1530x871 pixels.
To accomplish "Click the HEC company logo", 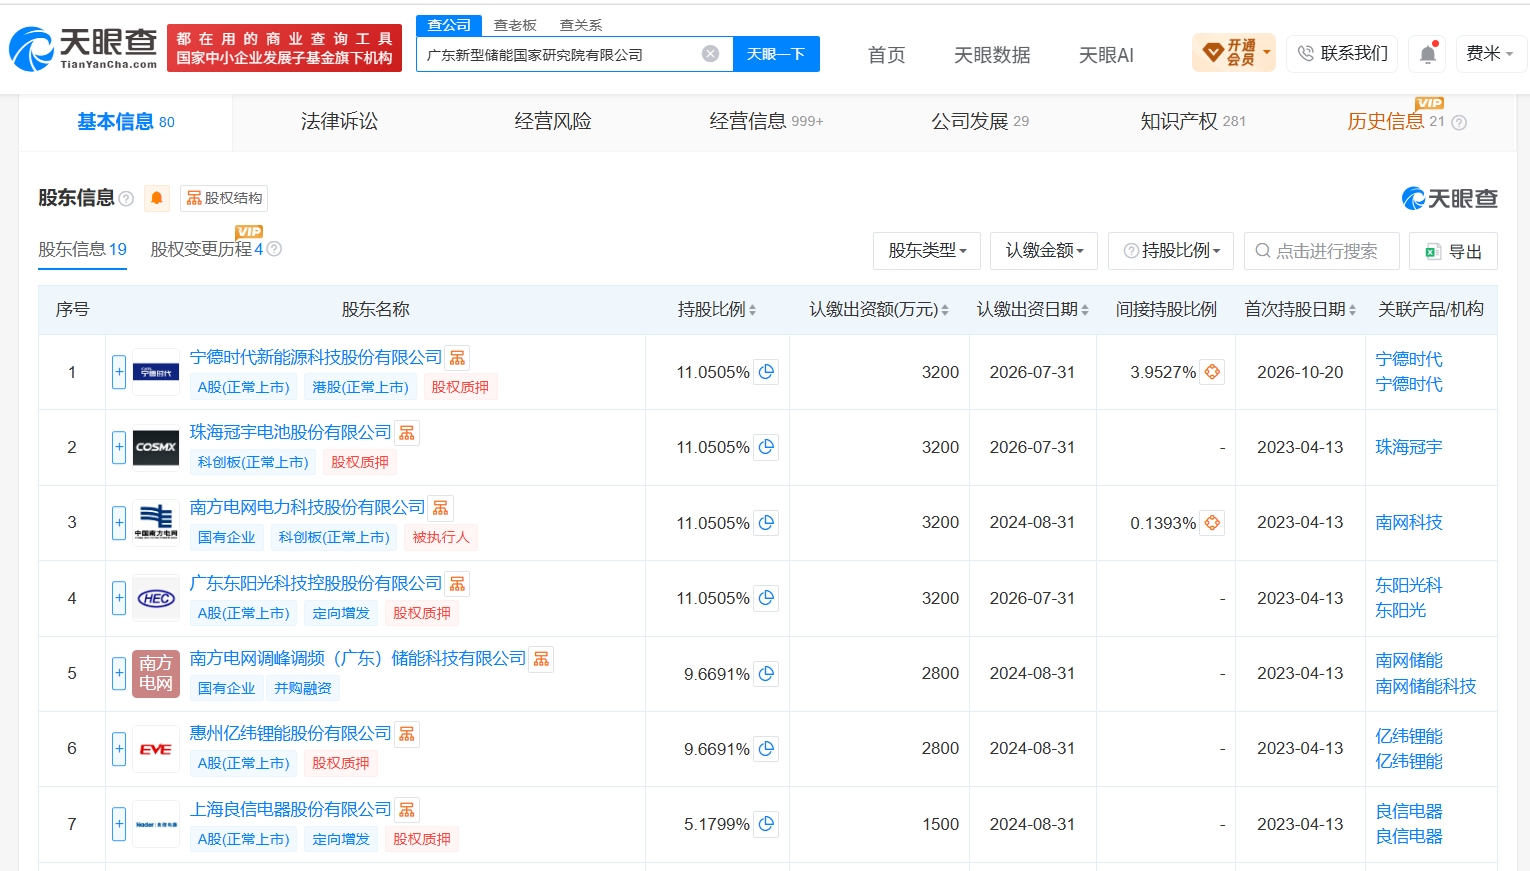I will [156, 598].
